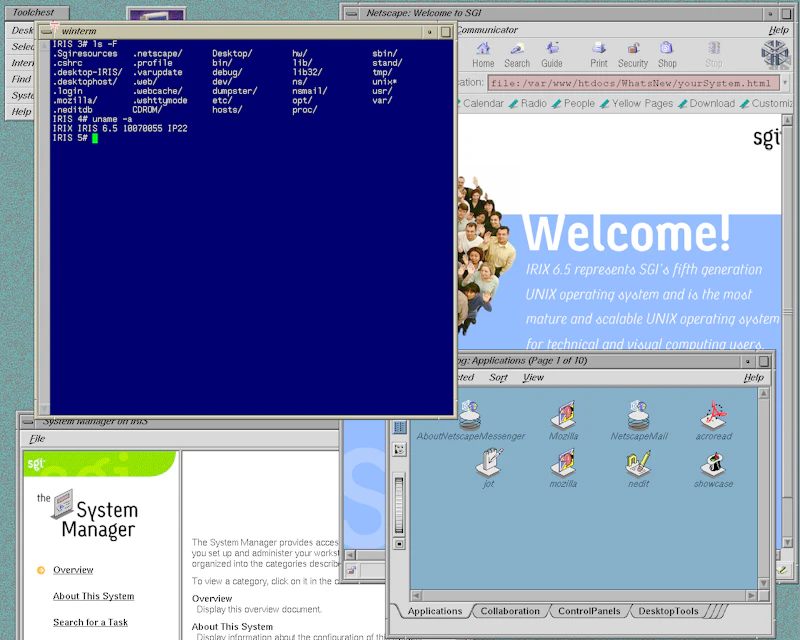The height and width of the screenshot is (640, 800).
Task: Open the Netscape window menu button
Action: [352, 13]
